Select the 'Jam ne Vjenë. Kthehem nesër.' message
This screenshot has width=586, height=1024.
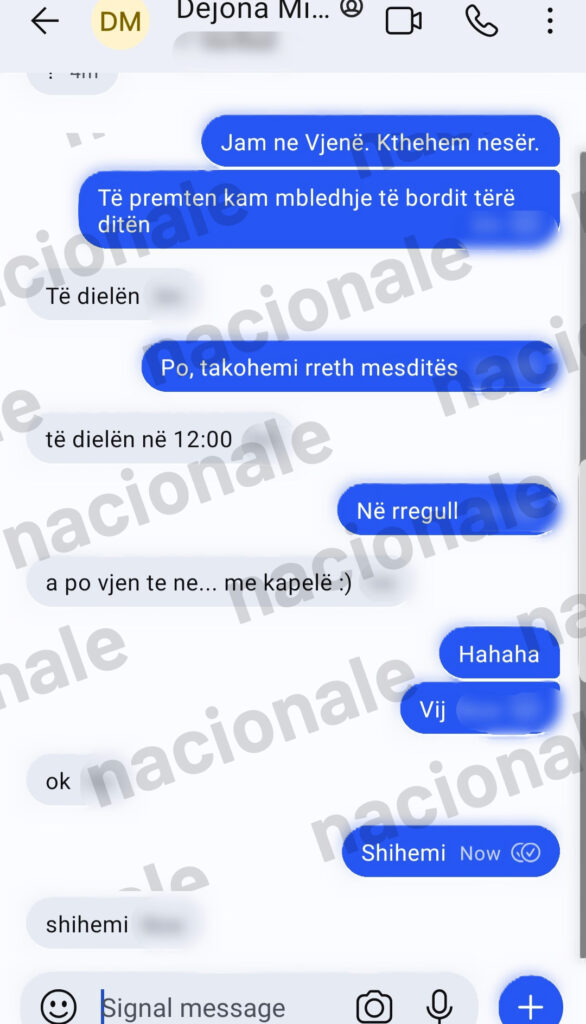tap(380, 142)
